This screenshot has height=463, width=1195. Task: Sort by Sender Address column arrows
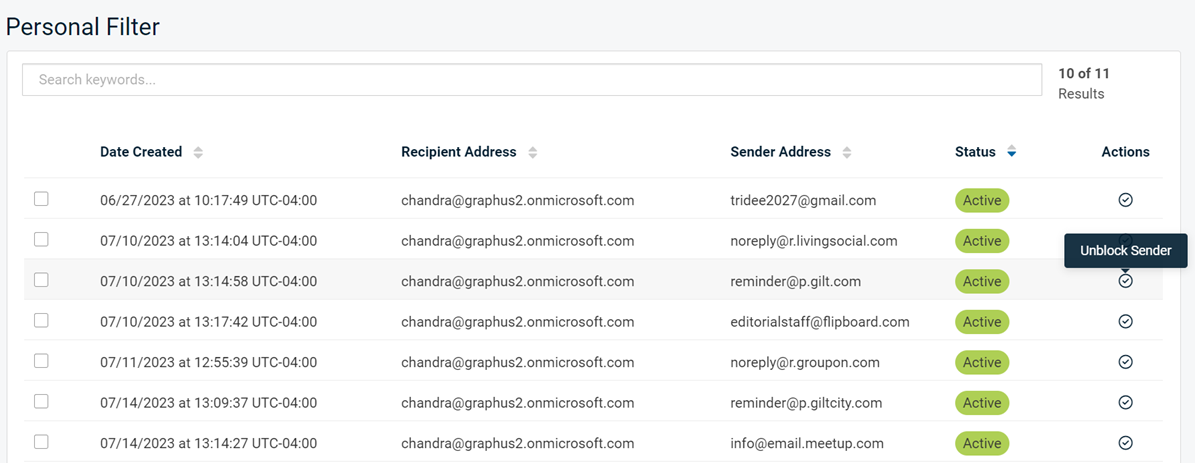coord(847,152)
